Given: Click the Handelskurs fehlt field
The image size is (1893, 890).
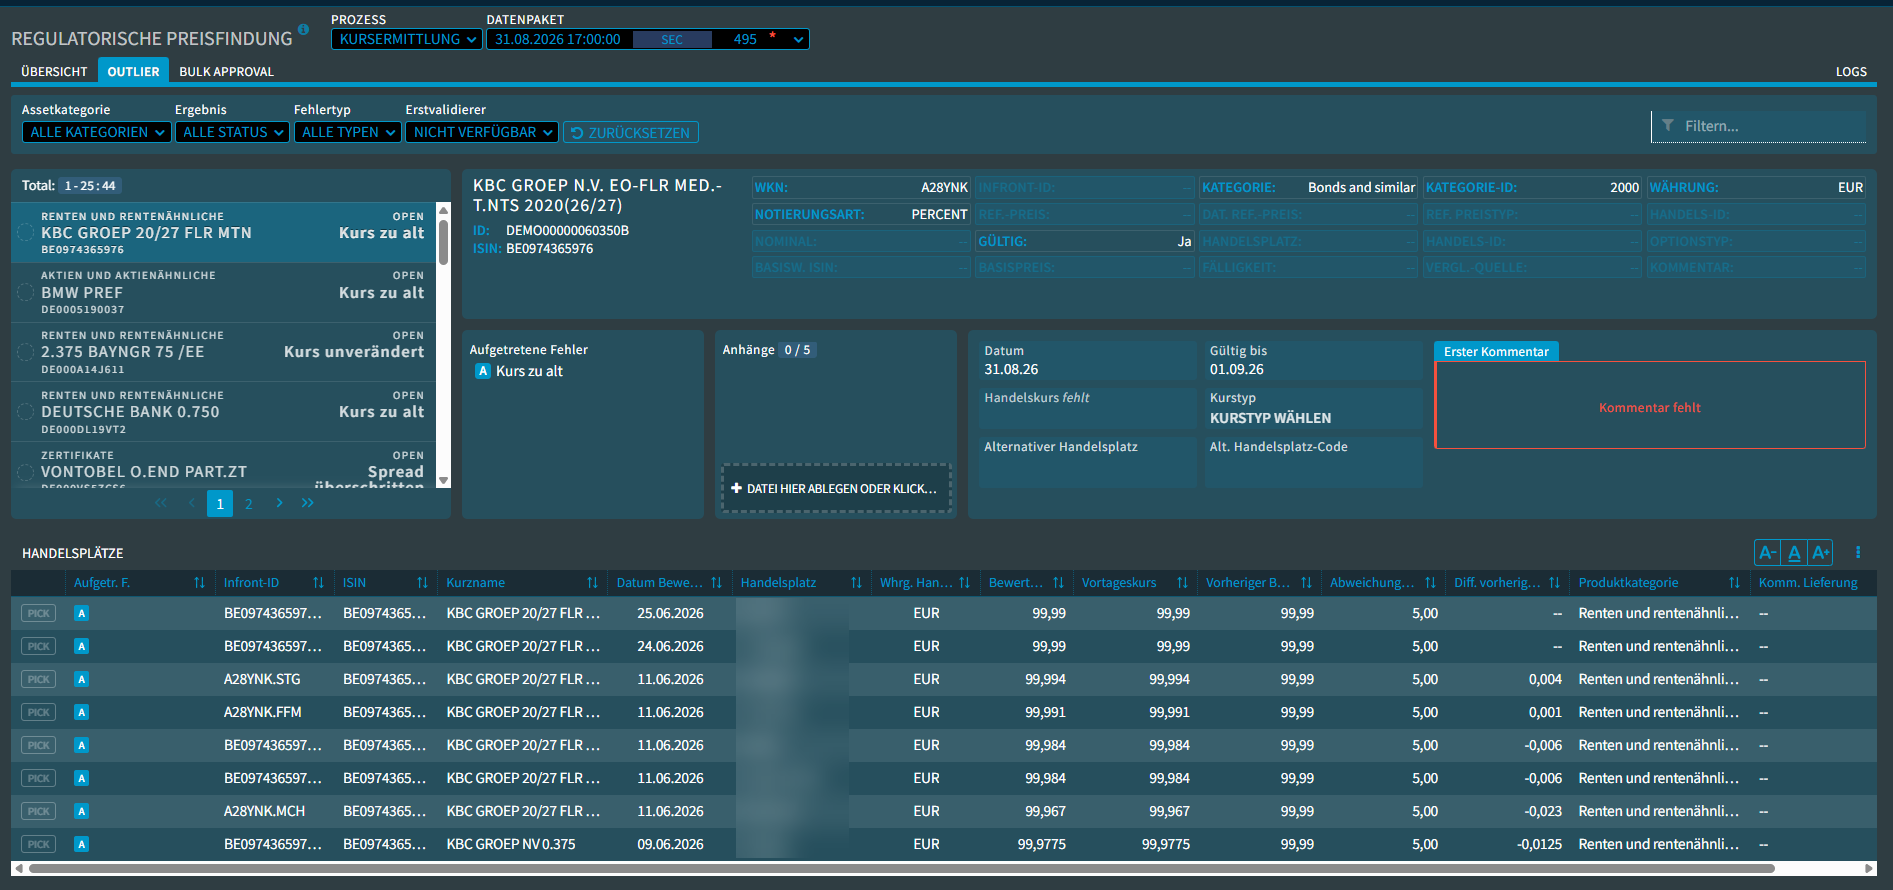Looking at the screenshot, I should point(1088,408).
